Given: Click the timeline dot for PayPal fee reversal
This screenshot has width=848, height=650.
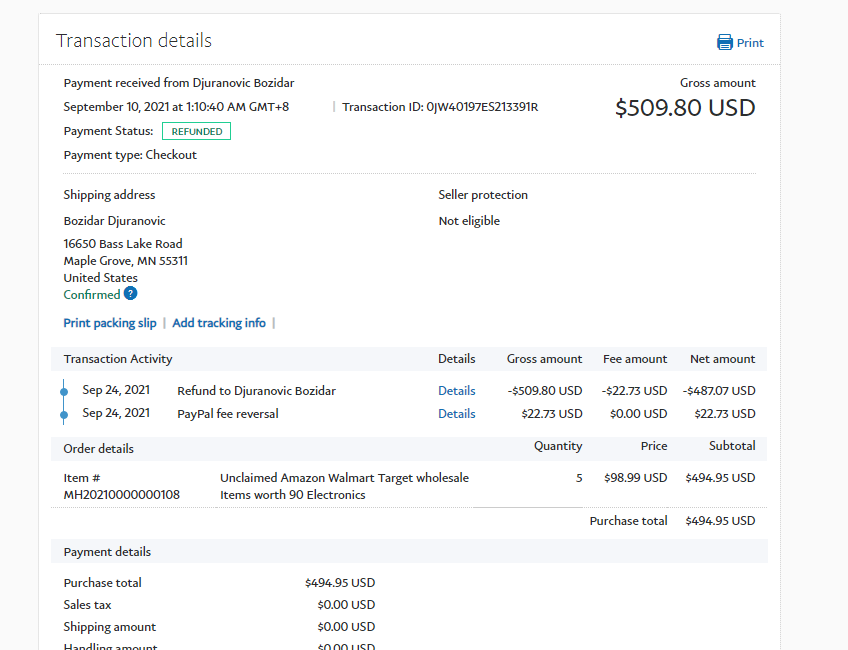Looking at the screenshot, I should tap(65, 414).
